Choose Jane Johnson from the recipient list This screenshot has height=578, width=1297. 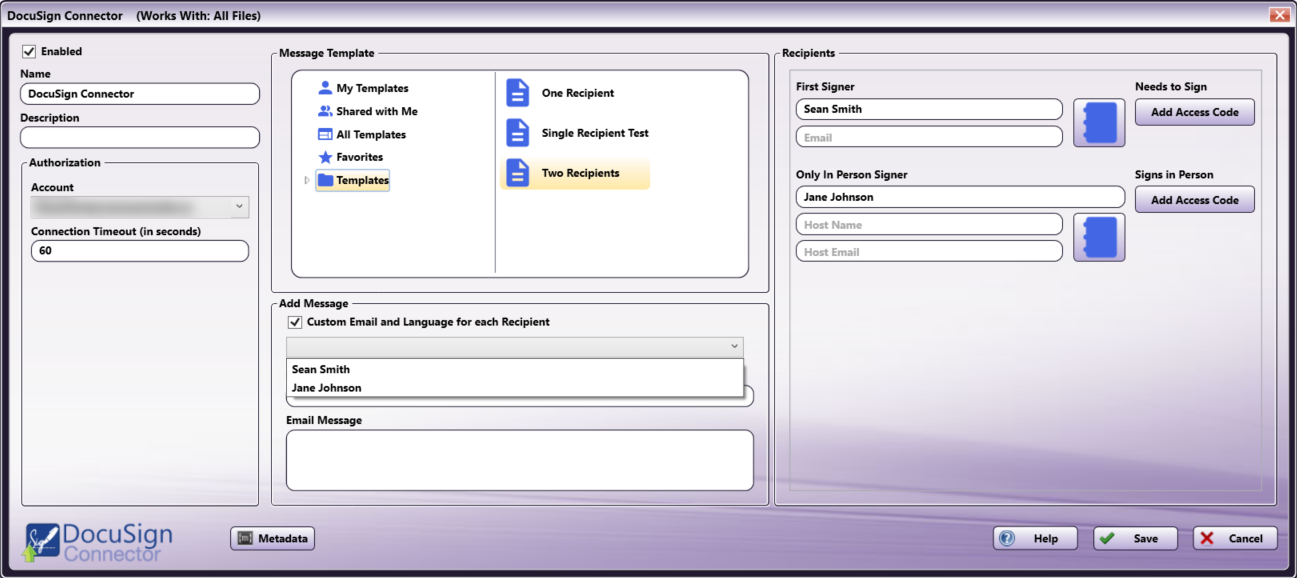[515, 388]
